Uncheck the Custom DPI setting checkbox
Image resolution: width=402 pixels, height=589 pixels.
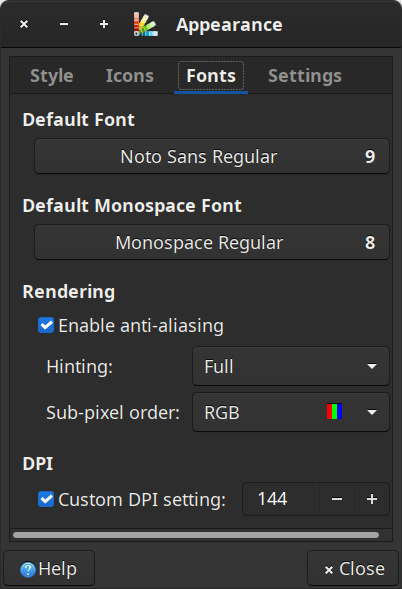[x=46, y=500]
